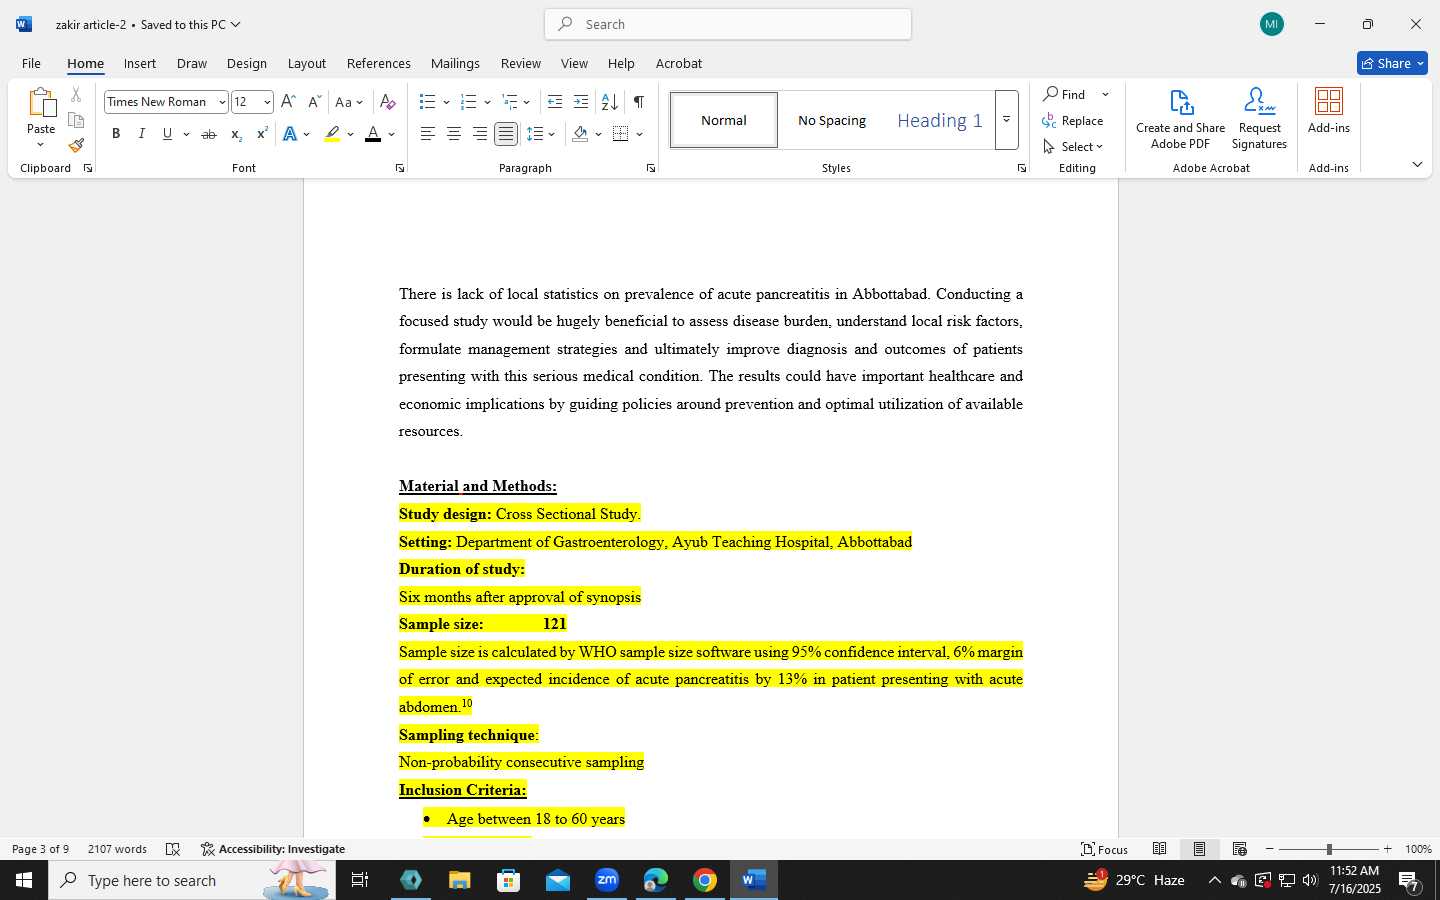Image resolution: width=1440 pixels, height=900 pixels.
Task: Increase font size with the larger A icon
Action: click(x=288, y=102)
